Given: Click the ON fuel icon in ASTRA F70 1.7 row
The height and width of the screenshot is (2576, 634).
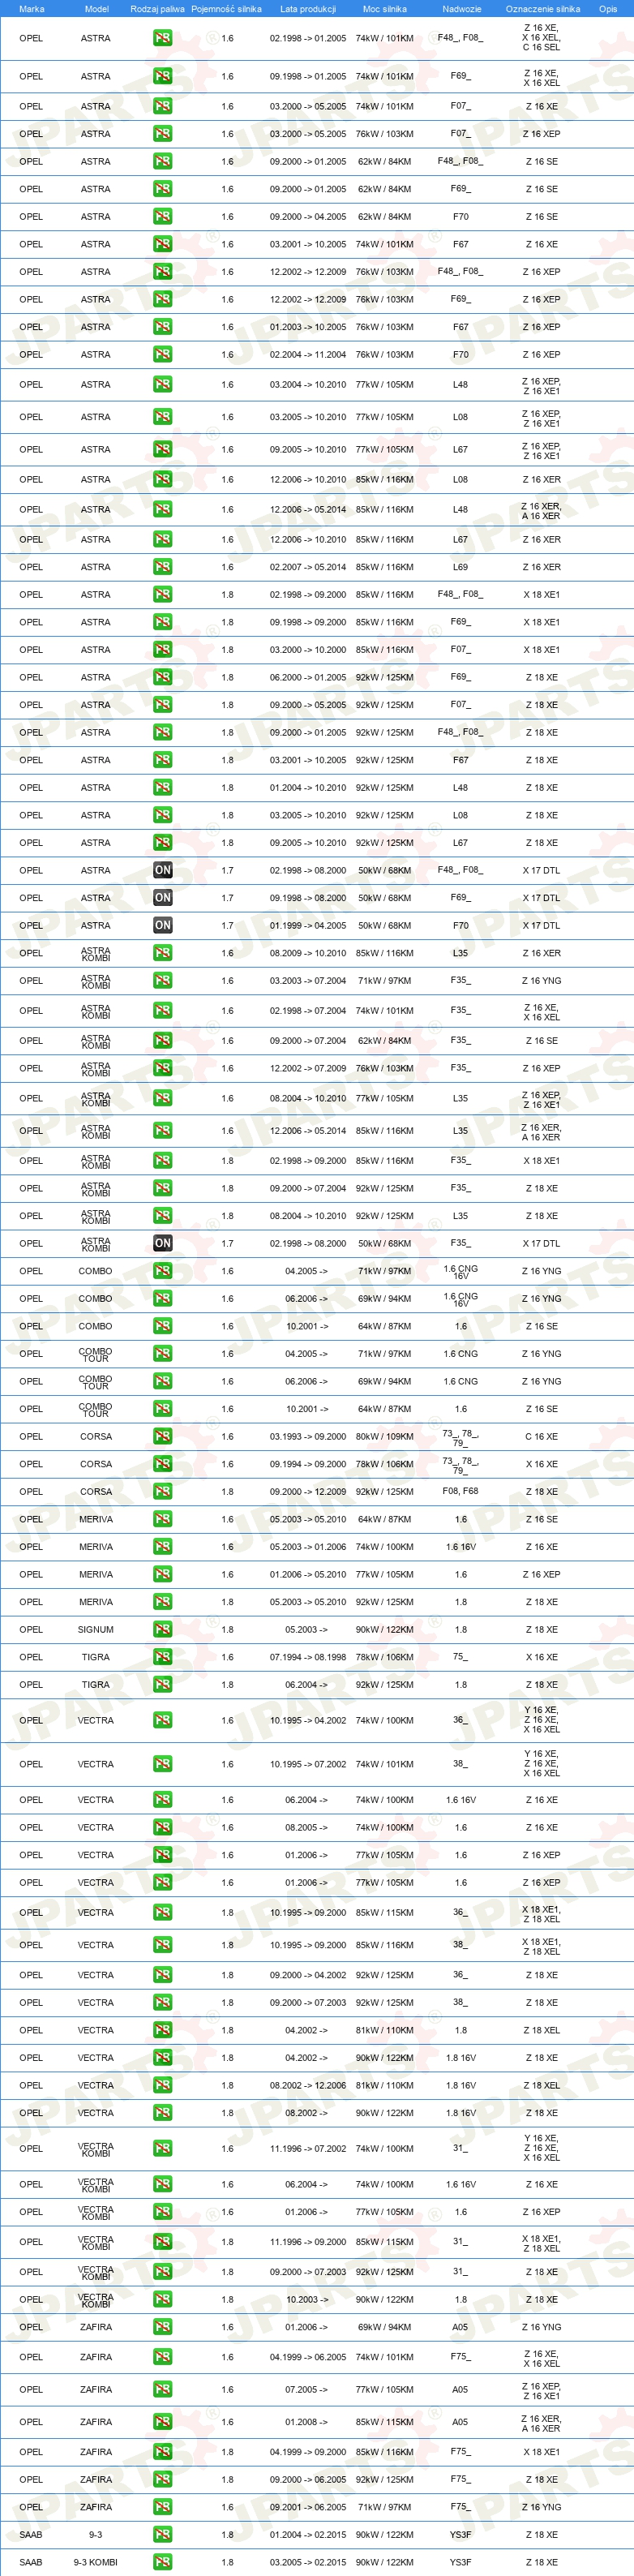Looking at the screenshot, I should click(x=162, y=925).
